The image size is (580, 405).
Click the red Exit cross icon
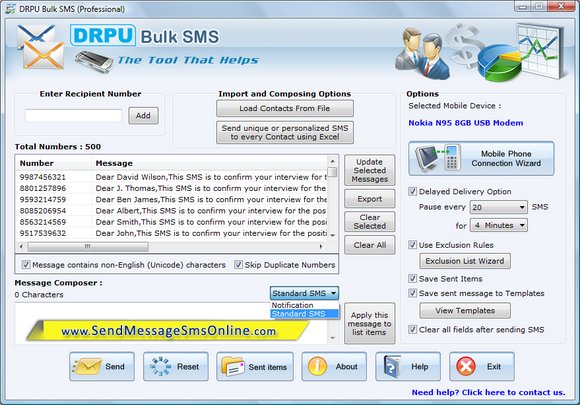pos(466,367)
